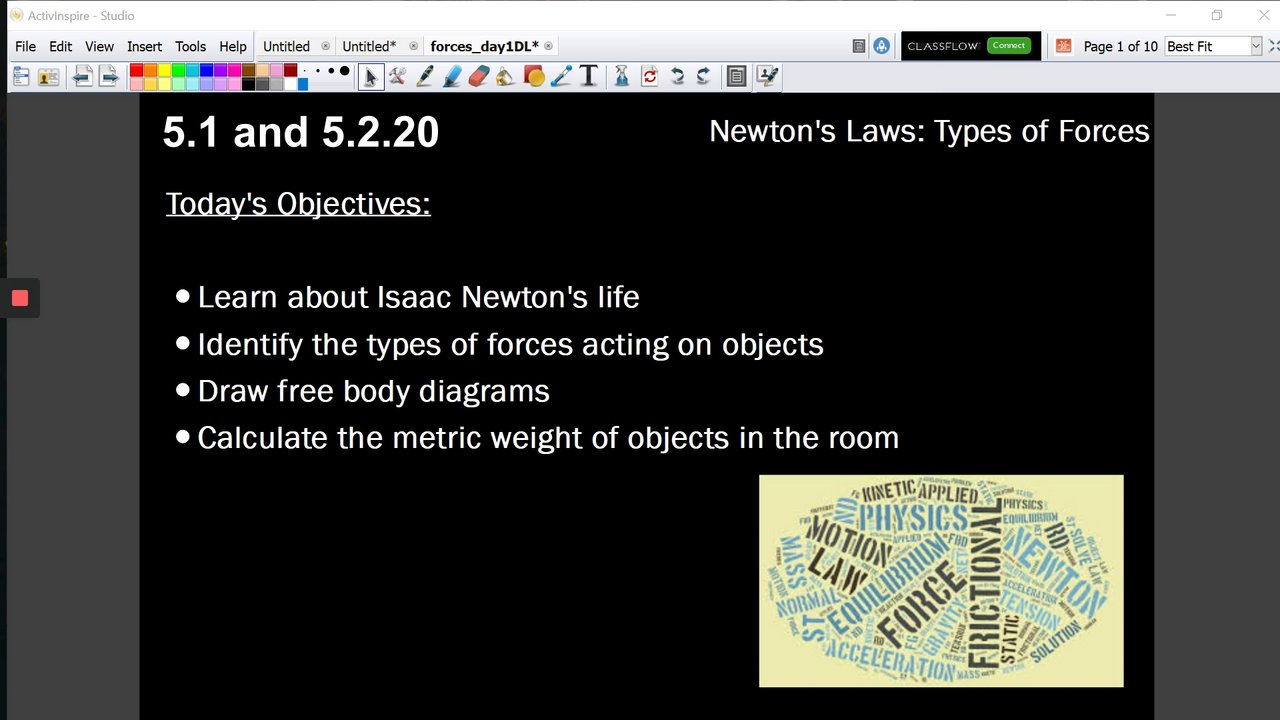Select the Highlighter tool
1280x720 pixels.
tap(452, 76)
